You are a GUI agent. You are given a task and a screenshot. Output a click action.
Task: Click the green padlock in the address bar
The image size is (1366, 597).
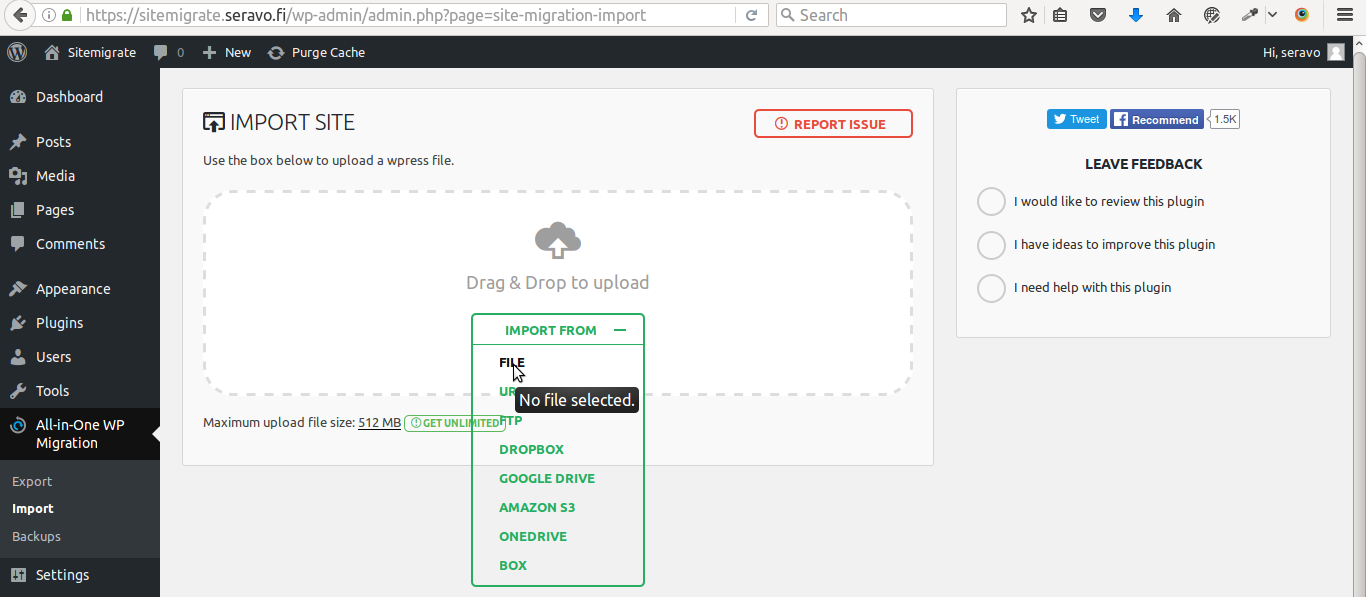pos(66,15)
